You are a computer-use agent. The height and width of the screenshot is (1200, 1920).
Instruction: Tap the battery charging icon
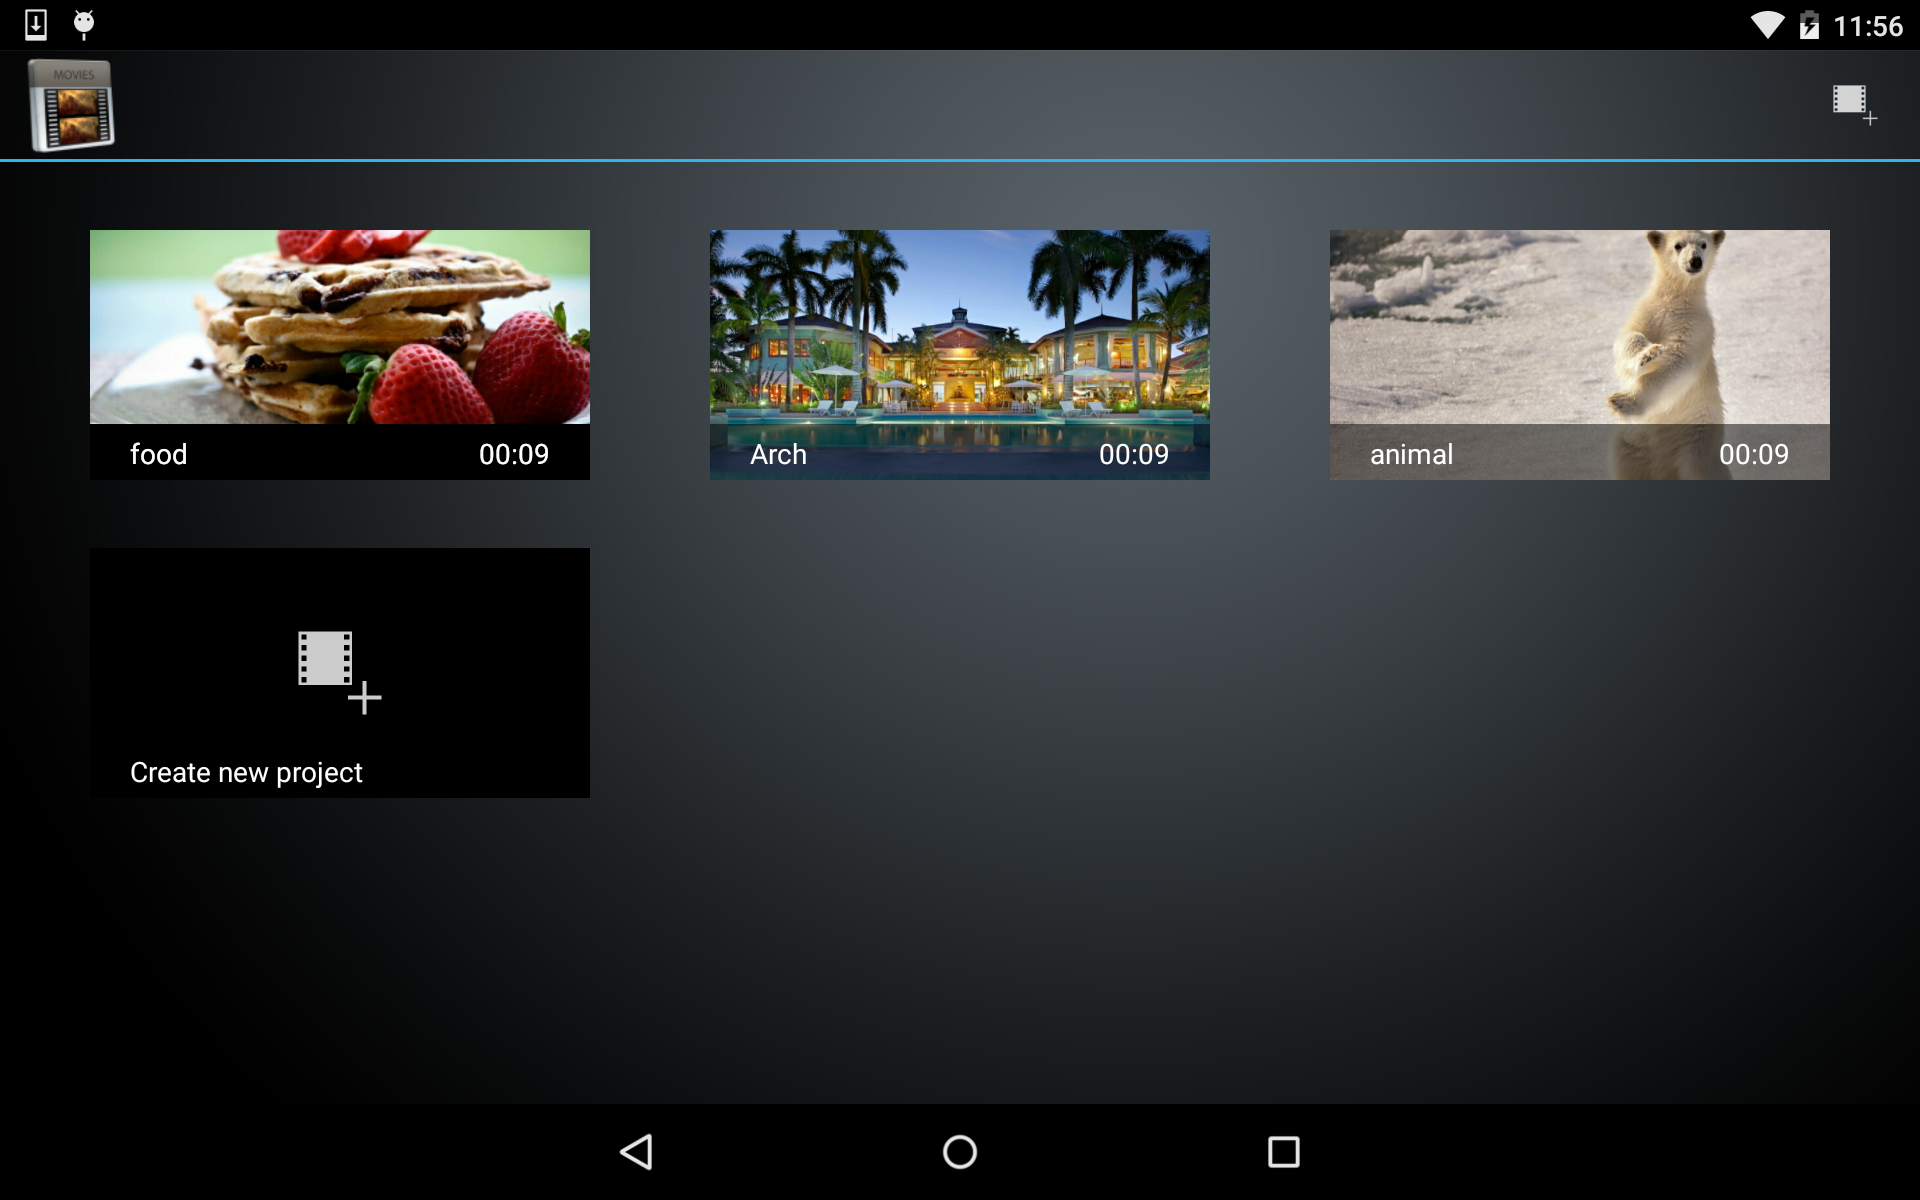coord(1809,25)
